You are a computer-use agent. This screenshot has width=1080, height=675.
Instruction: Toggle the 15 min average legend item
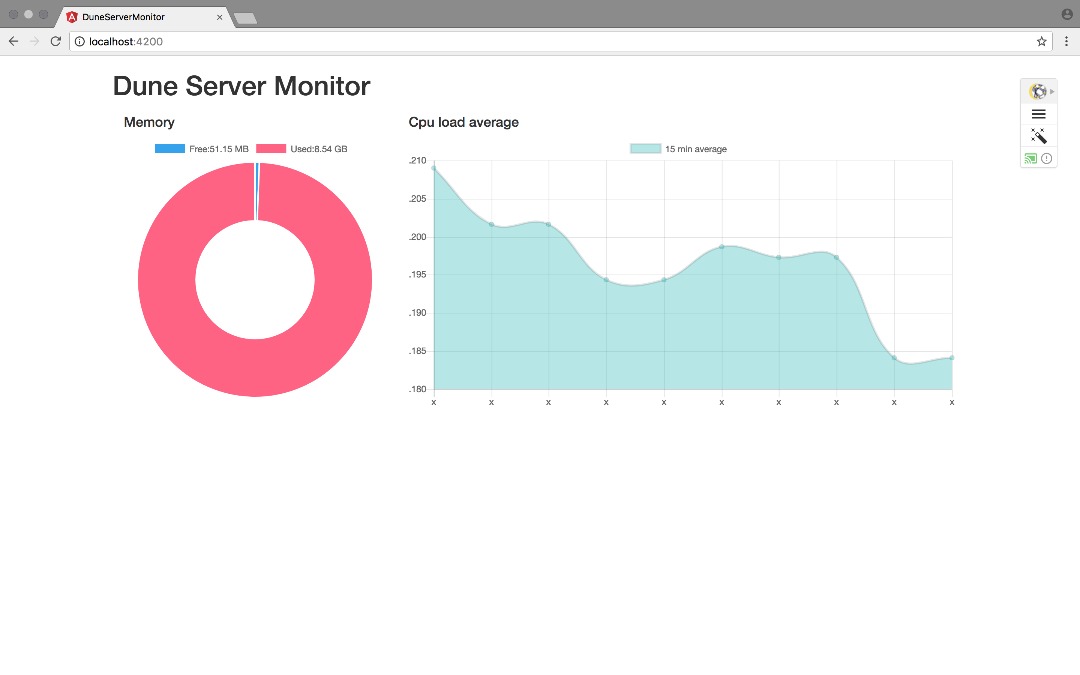click(x=678, y=149)
